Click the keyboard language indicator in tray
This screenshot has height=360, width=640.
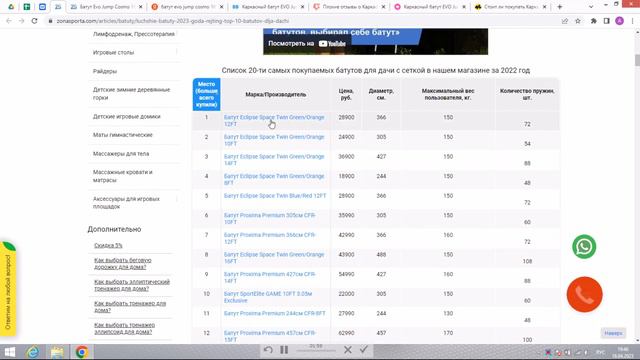[x=600, y=352]
